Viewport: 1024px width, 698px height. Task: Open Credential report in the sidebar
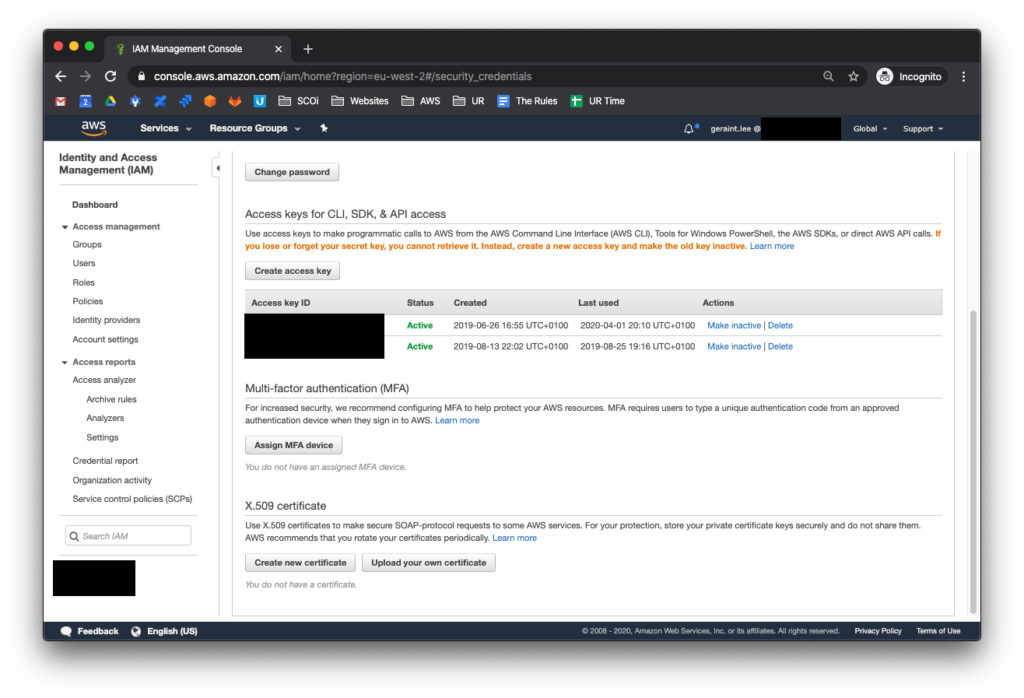pyautogui.click(x=105, y=461)
